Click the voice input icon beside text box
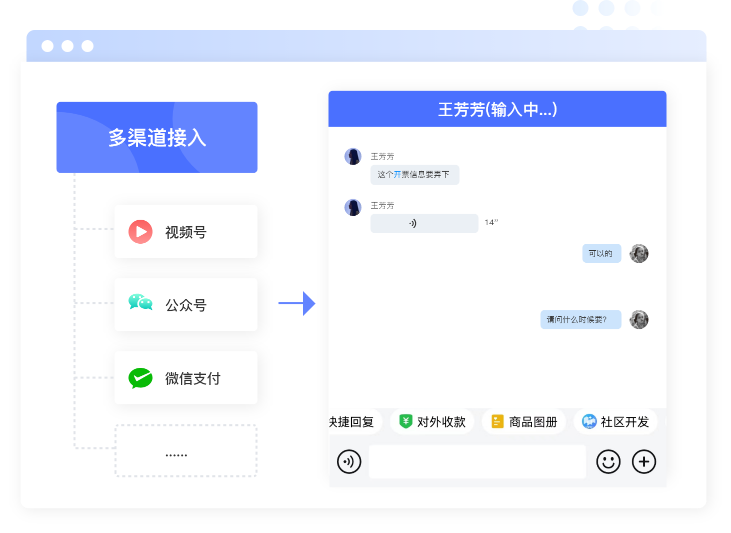Image resolution: width=731 pixels, height=533 pixels. [349, 461]
